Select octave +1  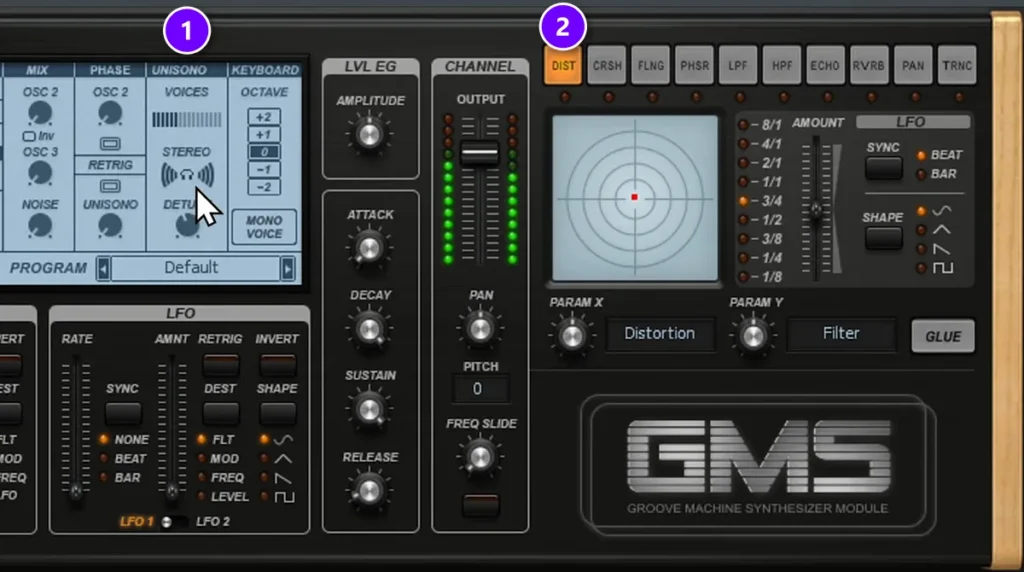[x=264, y=135]
